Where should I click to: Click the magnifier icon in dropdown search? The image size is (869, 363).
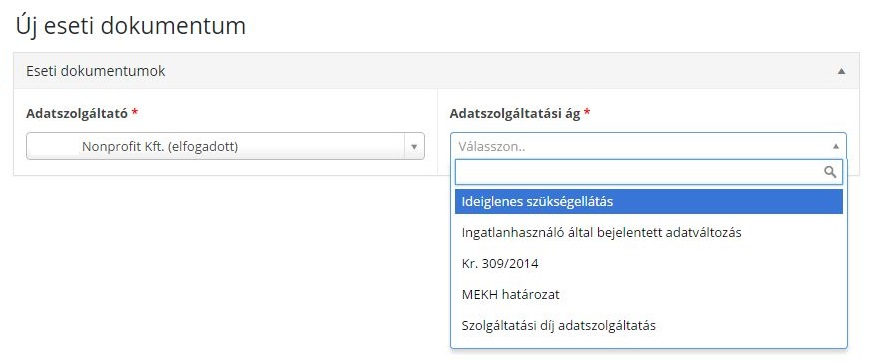tap(830, 172)
